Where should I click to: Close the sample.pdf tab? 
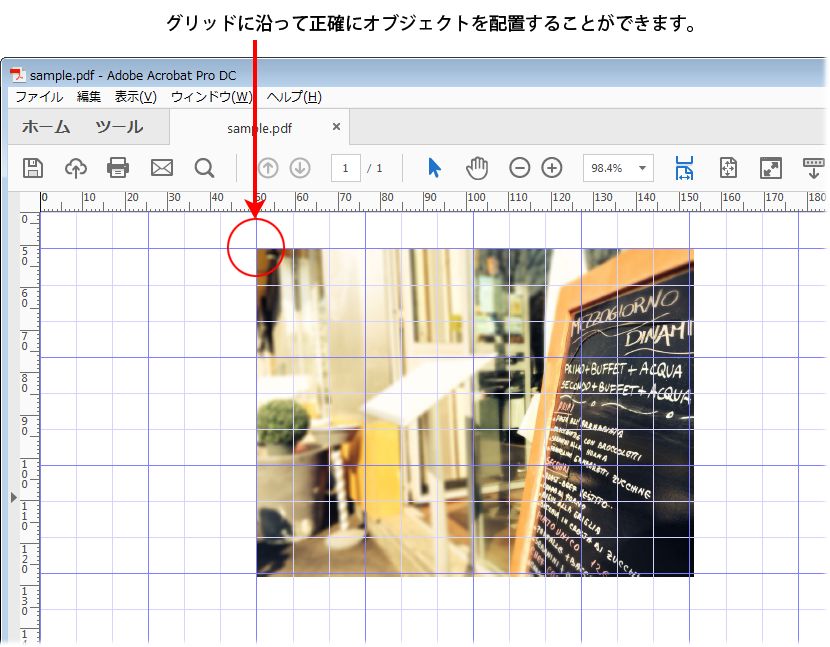pos(336,127)
